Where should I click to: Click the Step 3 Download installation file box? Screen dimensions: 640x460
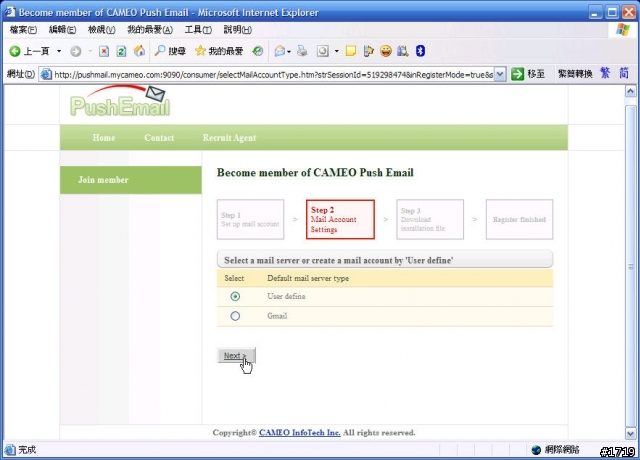pos(430,220)
